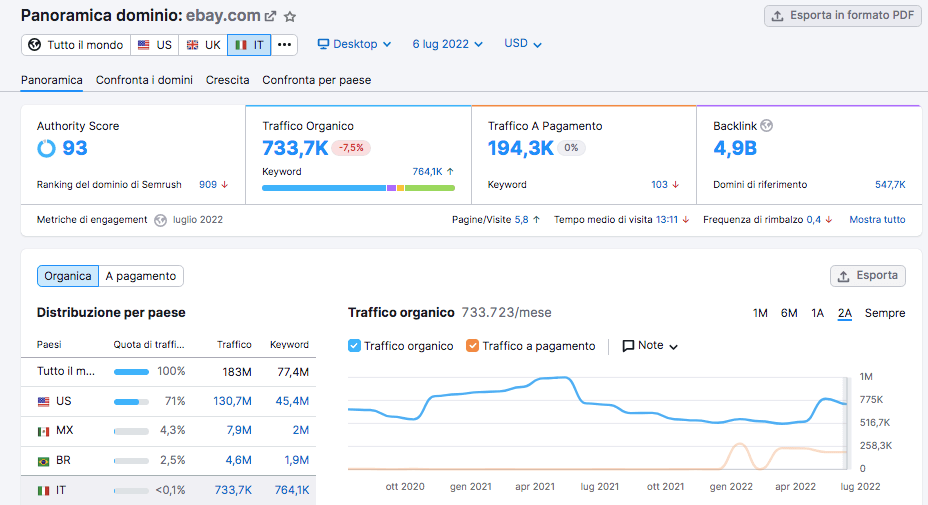928x505 pixels.
Task: Click the Mexico flag in country table
Action: (43, 431)
